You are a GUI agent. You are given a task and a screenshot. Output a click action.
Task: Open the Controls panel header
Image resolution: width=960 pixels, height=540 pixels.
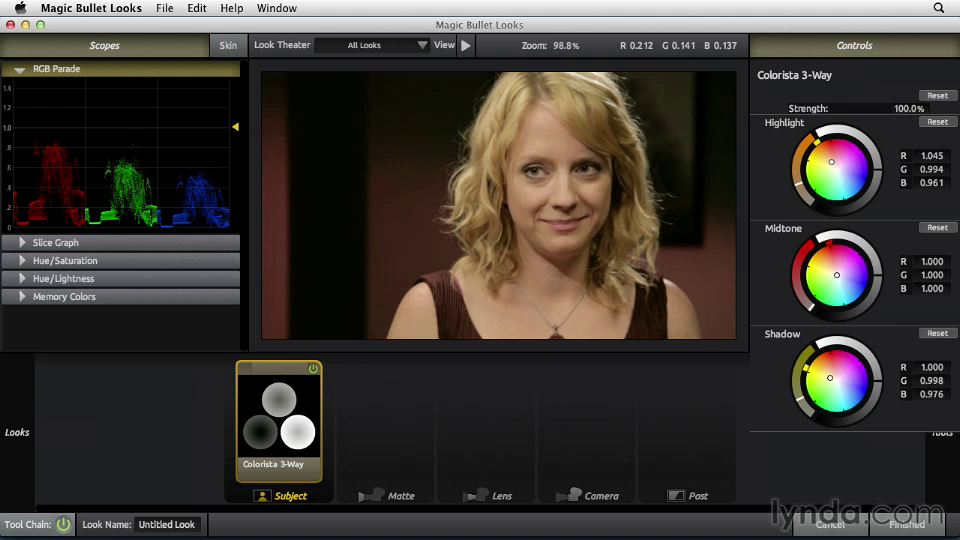coord(855,45)
